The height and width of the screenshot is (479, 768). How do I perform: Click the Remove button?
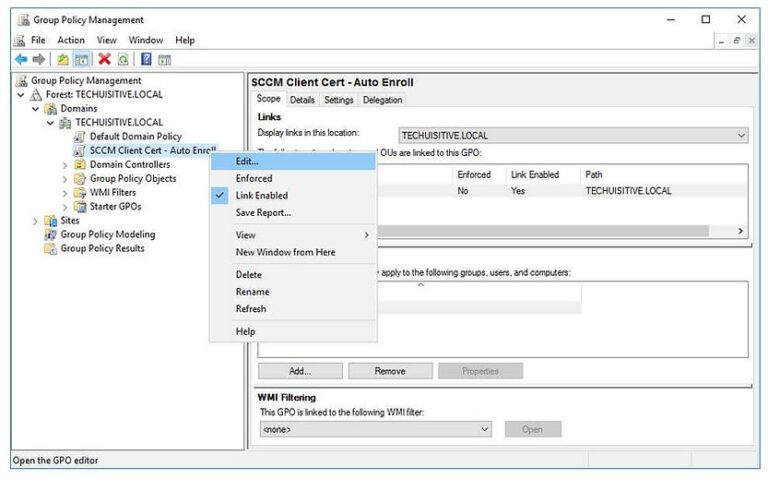click(x=389, y=370)
